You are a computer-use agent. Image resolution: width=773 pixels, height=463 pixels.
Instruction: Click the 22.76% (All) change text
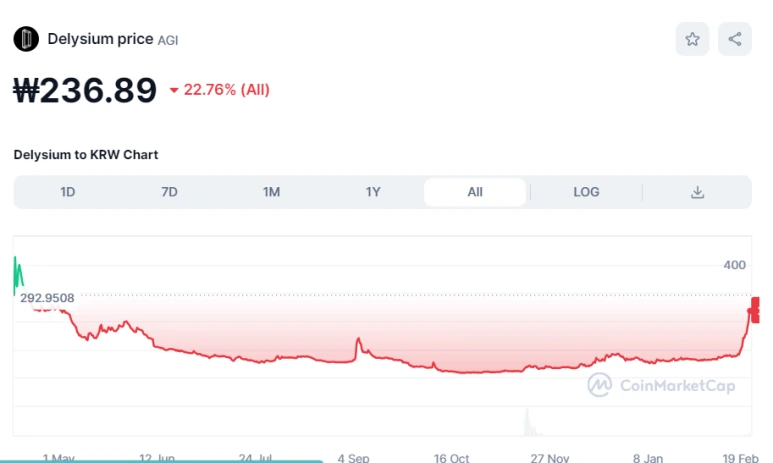(227, 90)
